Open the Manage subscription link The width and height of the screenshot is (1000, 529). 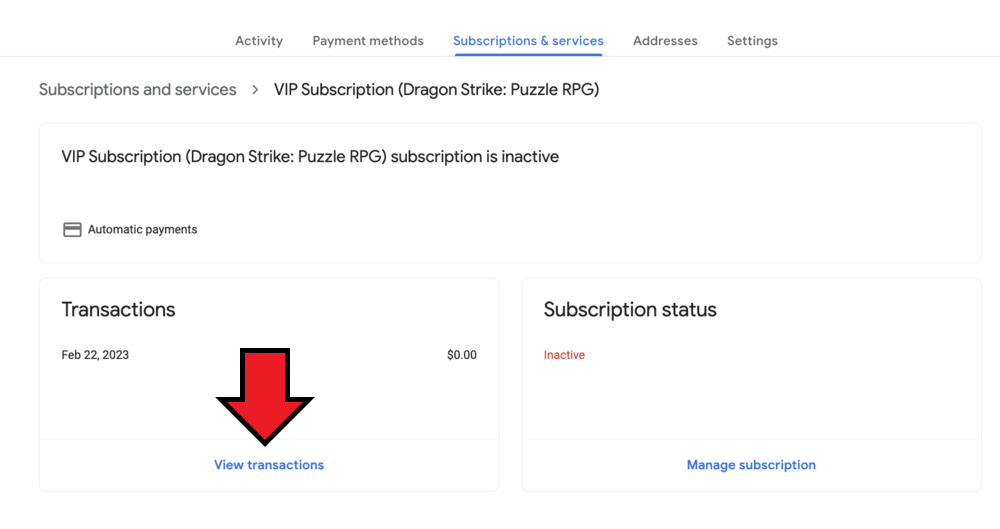(x=751, y=465)
